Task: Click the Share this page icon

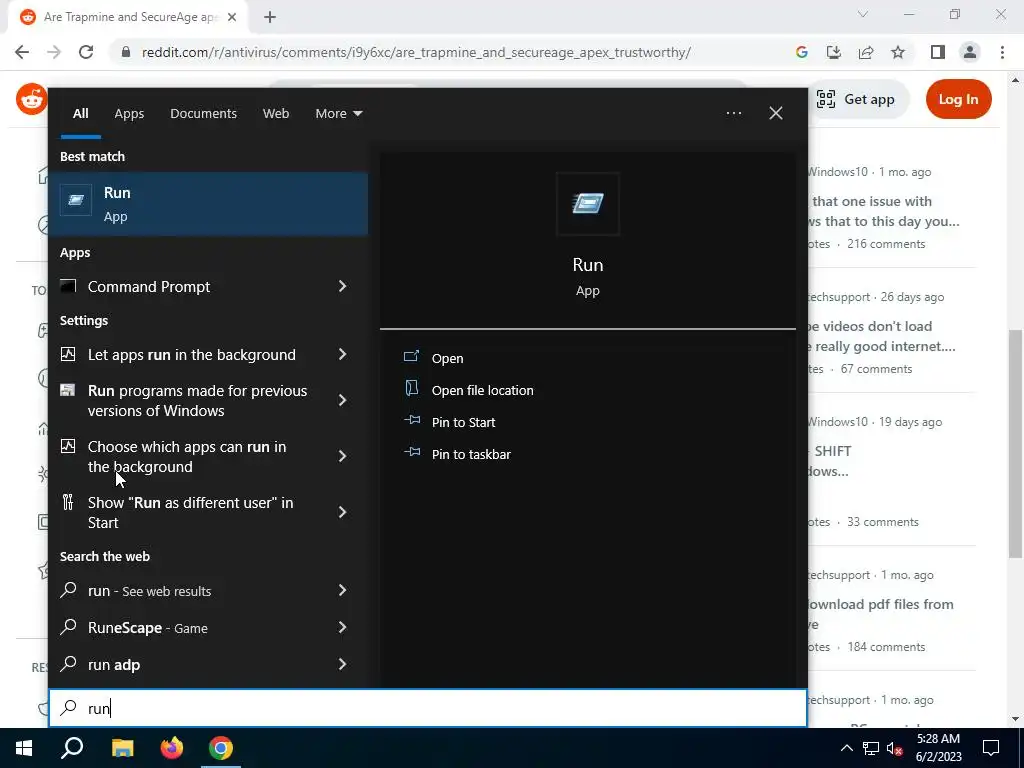Action: pos(866,52)
